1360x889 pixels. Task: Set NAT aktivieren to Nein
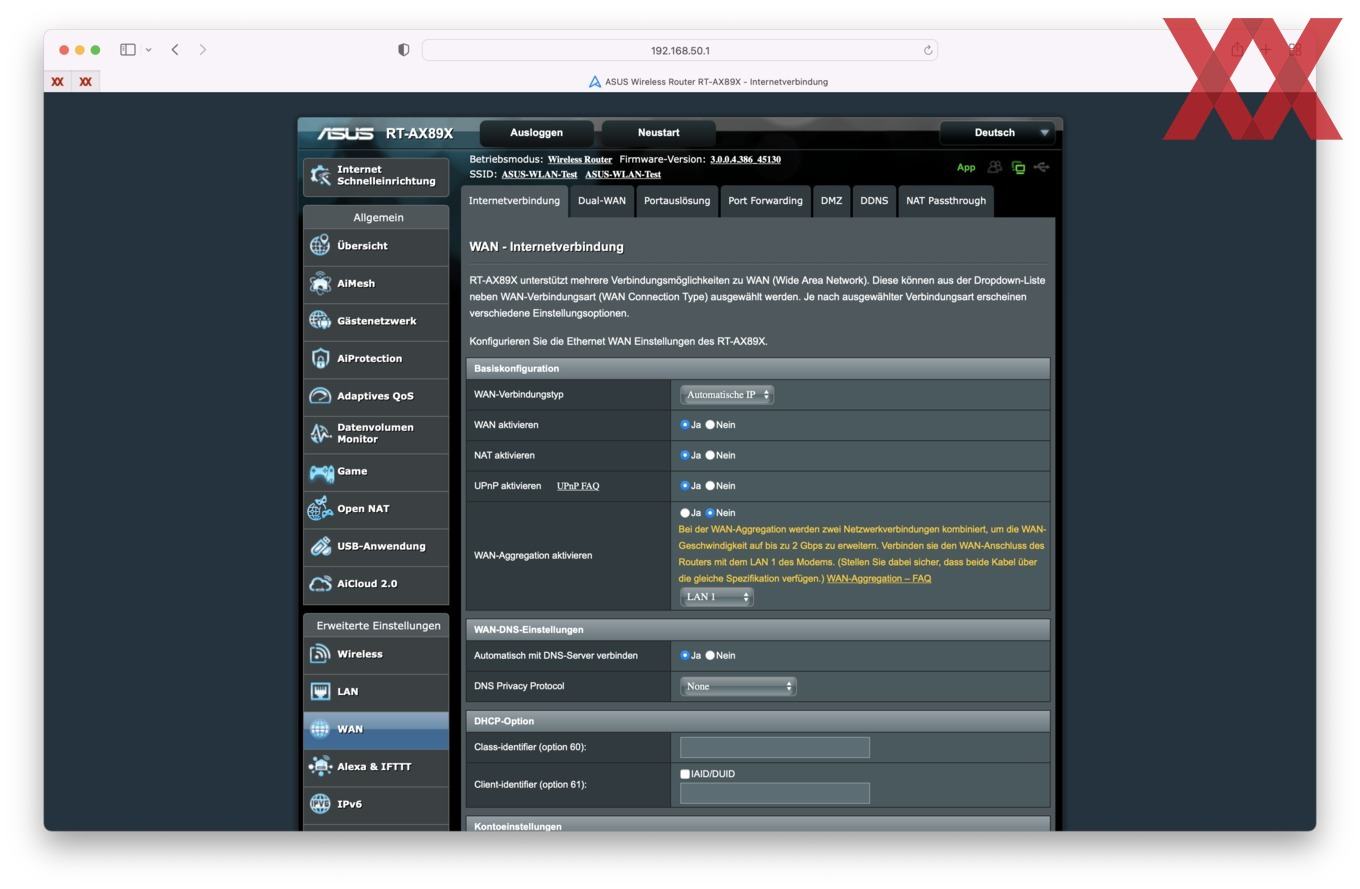pyautogui.click(x=710, y=455)
